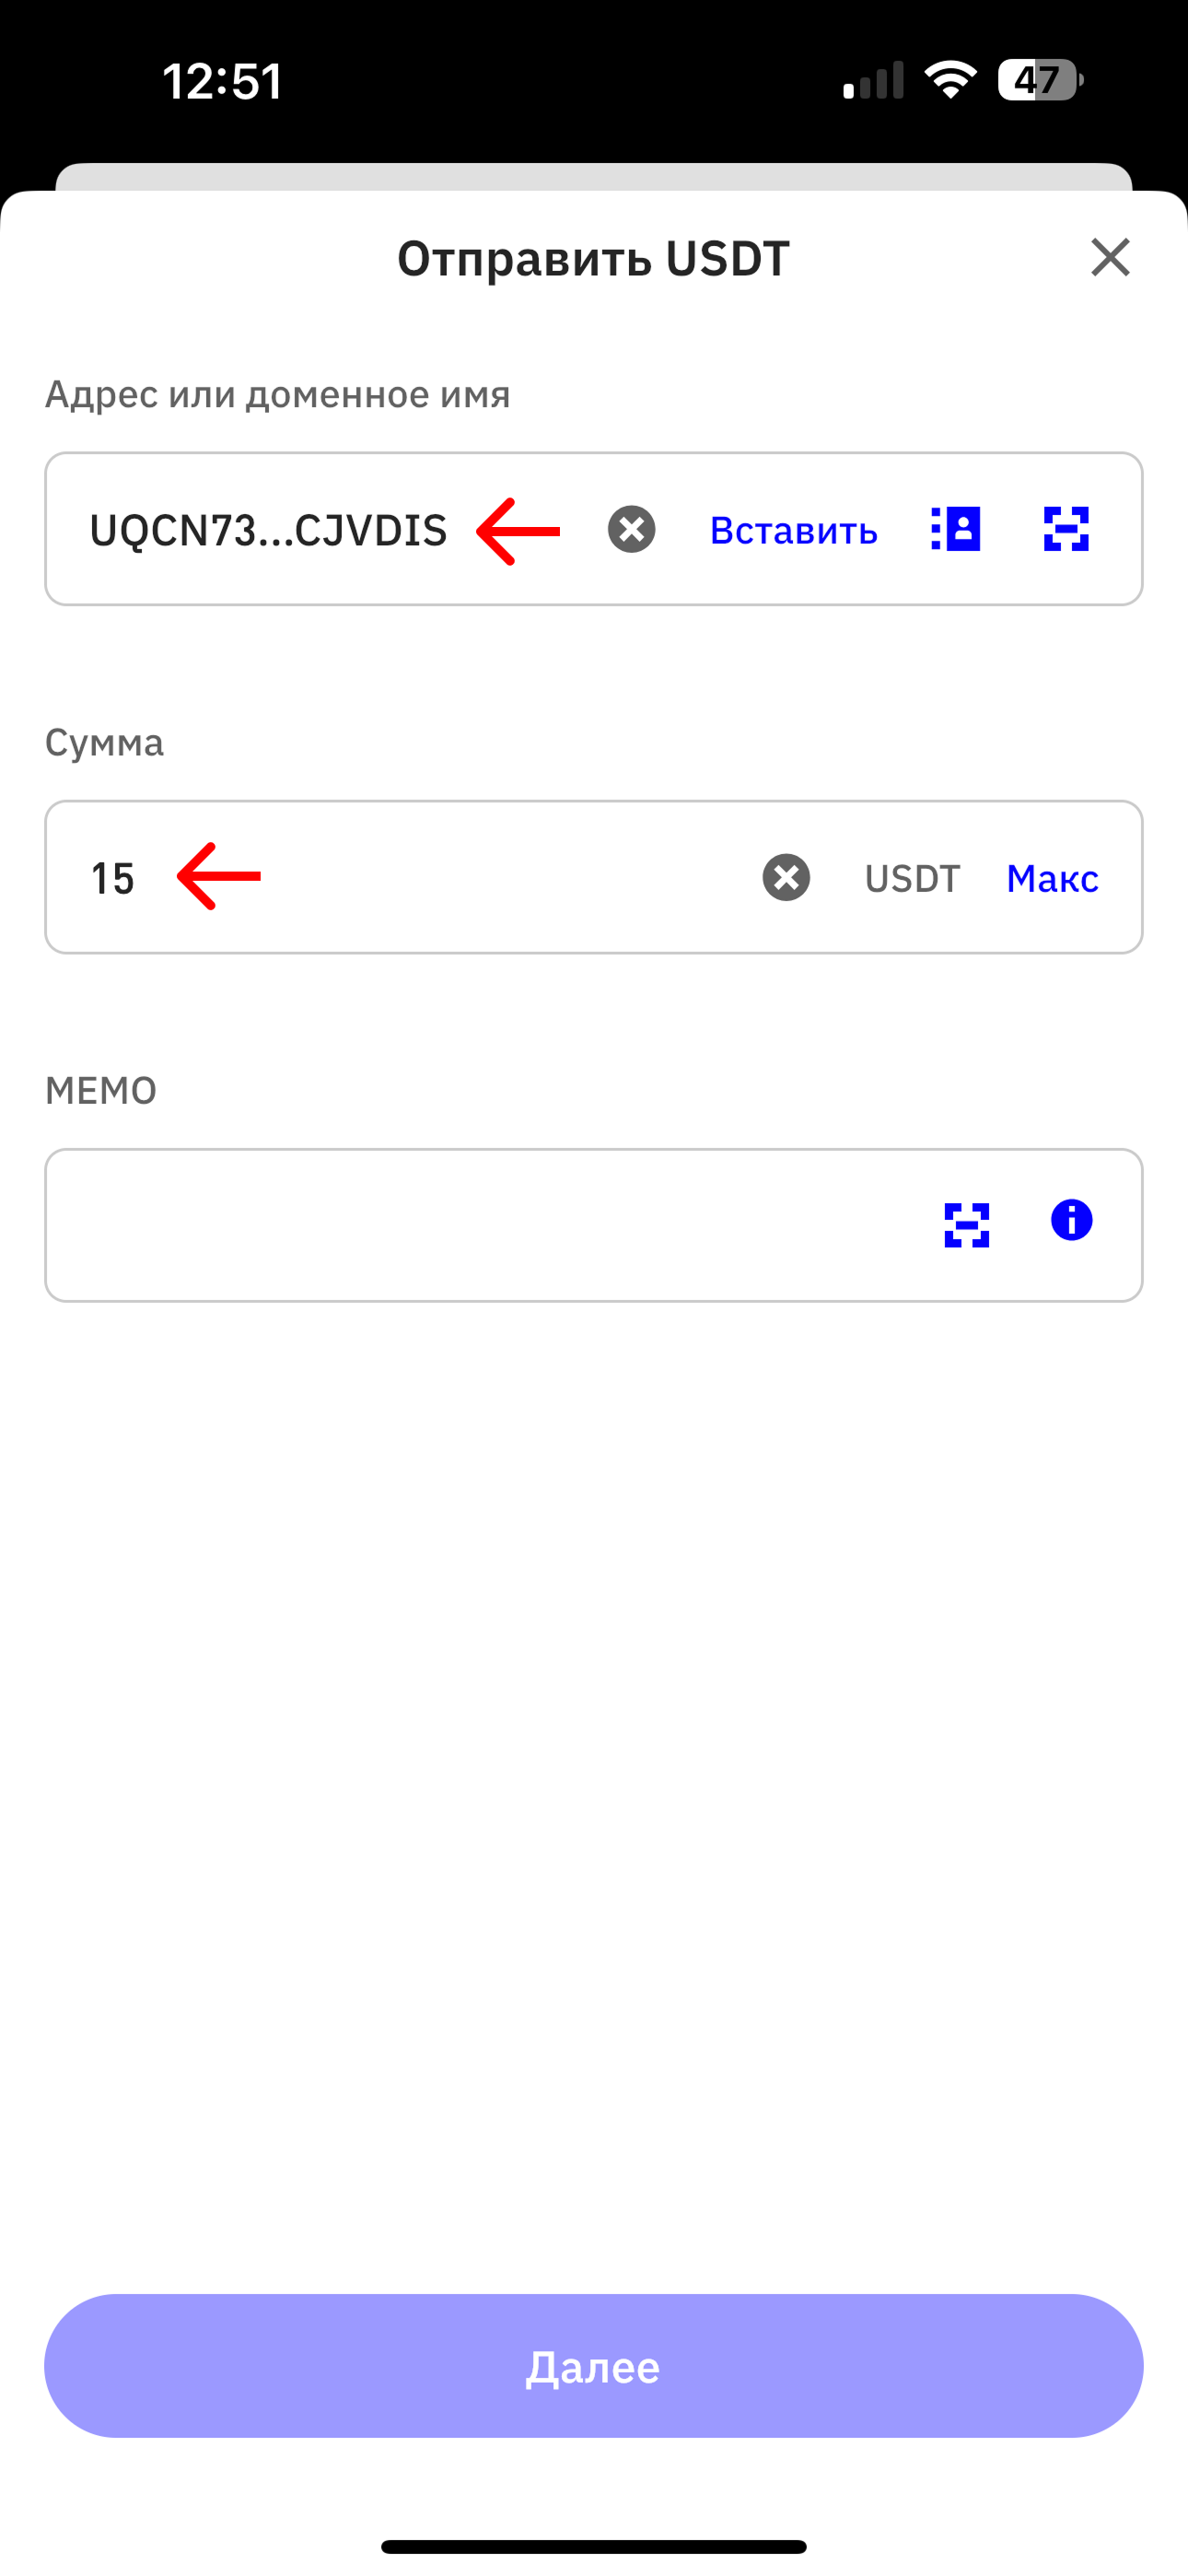Tap Макс to send maximum amount
Image resolution: width=1188 pixels, height=2576 pixels.
[x=1052, y=878]
